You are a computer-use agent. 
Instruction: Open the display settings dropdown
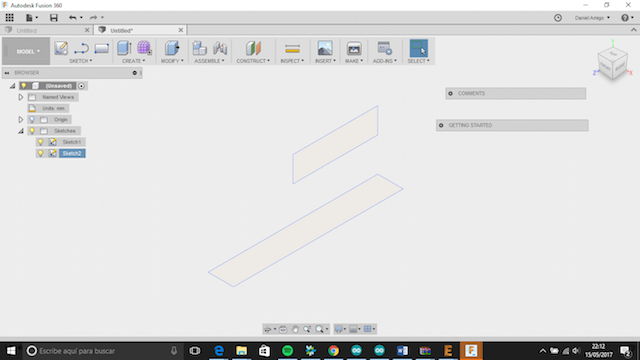pyautogui.click(x=340, y=329)
